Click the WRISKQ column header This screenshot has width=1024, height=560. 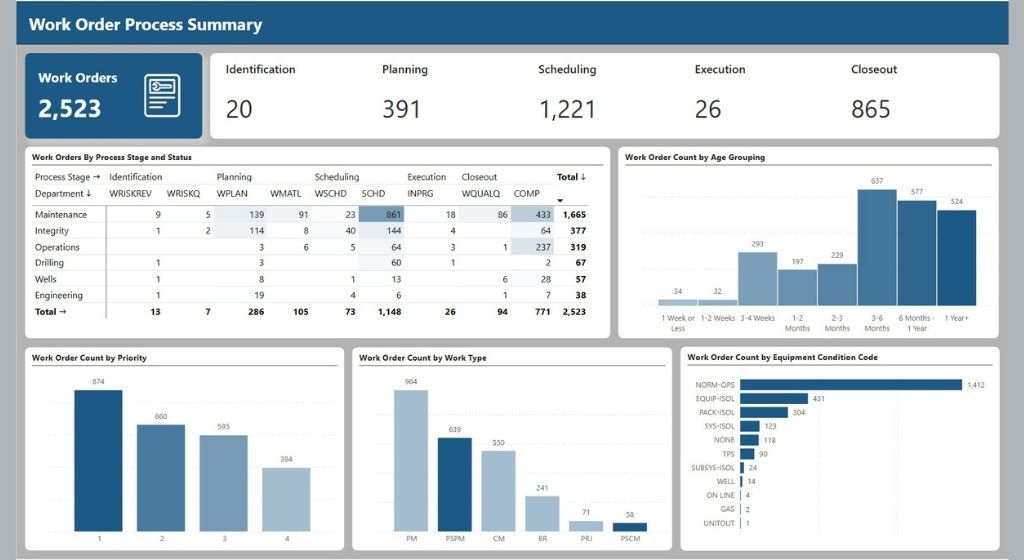[x=184, y=194]
